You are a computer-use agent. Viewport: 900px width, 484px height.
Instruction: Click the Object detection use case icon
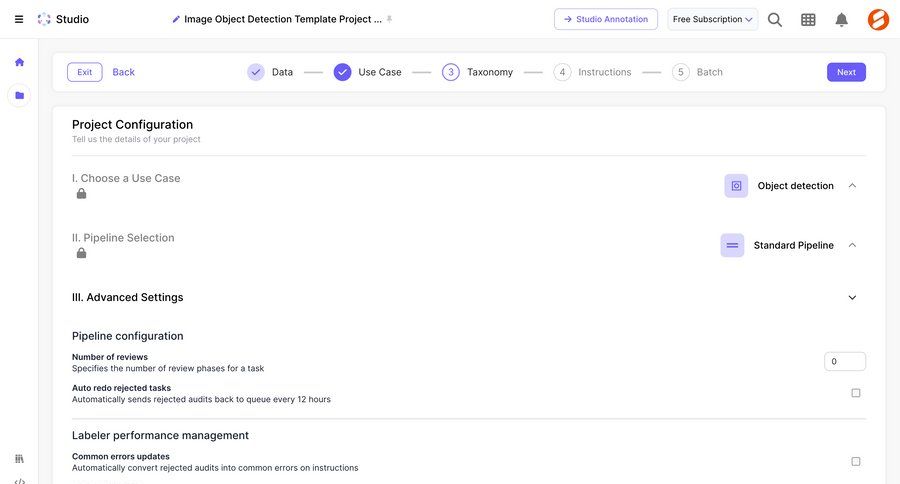point(736,186)
